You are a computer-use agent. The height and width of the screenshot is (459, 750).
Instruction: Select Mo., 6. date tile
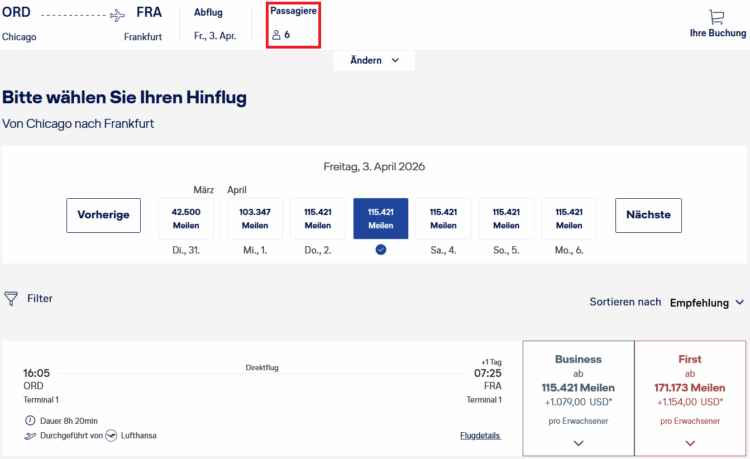click(569, 219)
